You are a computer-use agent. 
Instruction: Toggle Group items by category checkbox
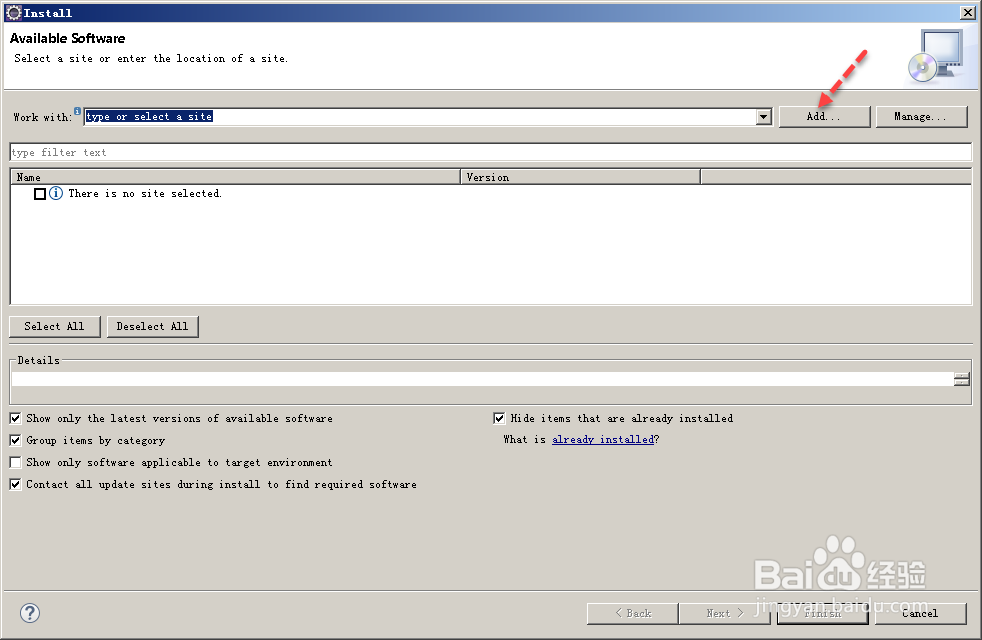pyautogui.click(x=16, y=440)
